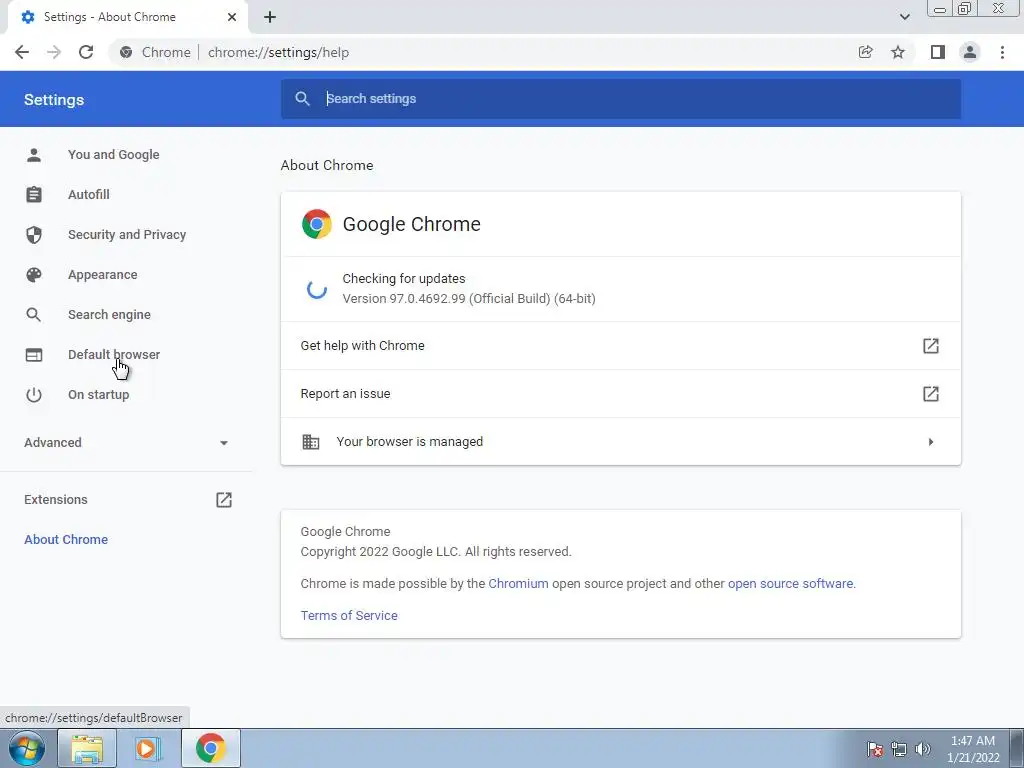The image size is (1024, 768).
Task: Bookmark this page with the star icon
Action: coord(898,52)
